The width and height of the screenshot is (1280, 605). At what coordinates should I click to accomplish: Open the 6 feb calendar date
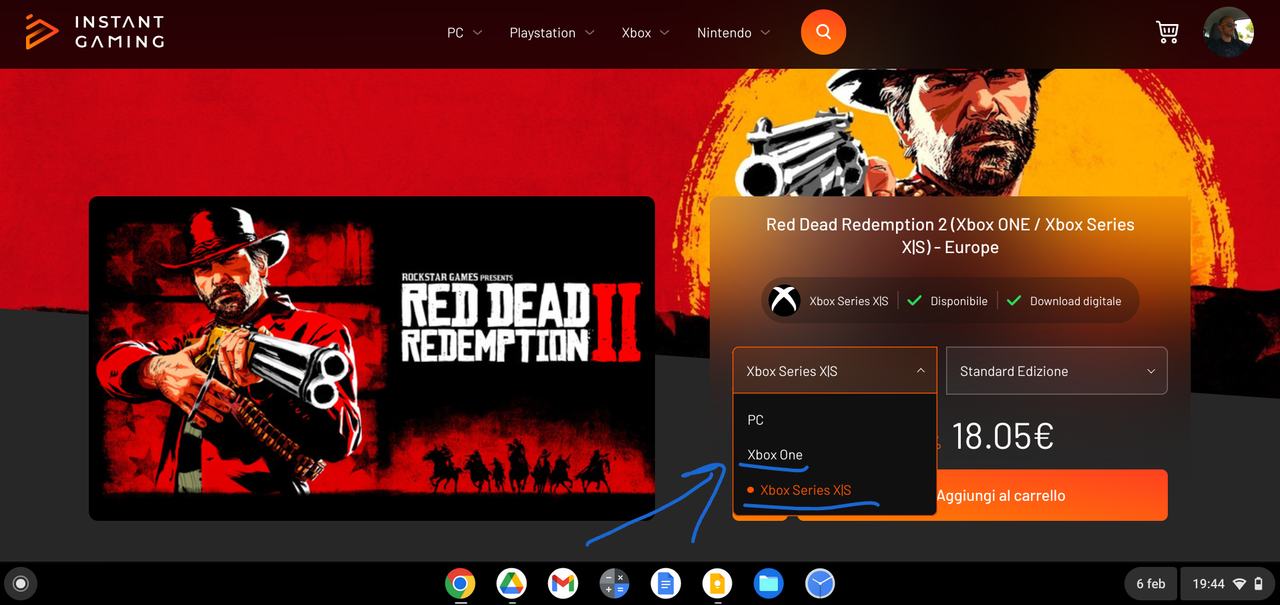pos(1150,583)
